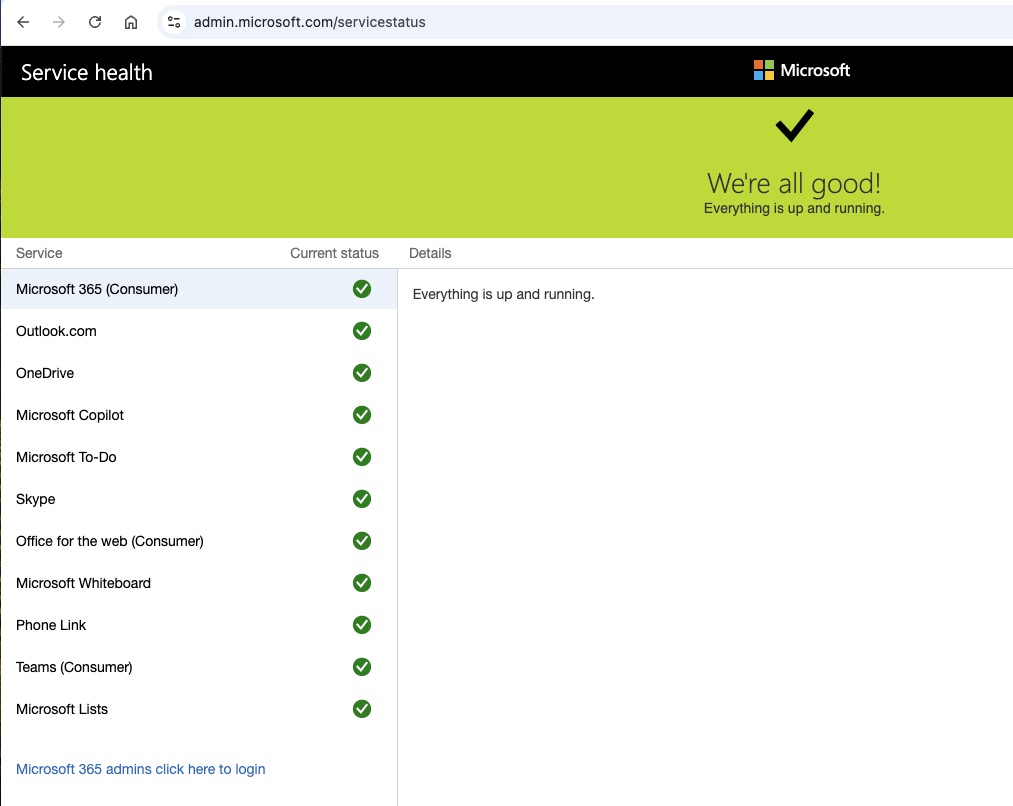Viewport: 1013px width, 806px height.
Task: Select the Phone Link service
Action: pos(199,625)
